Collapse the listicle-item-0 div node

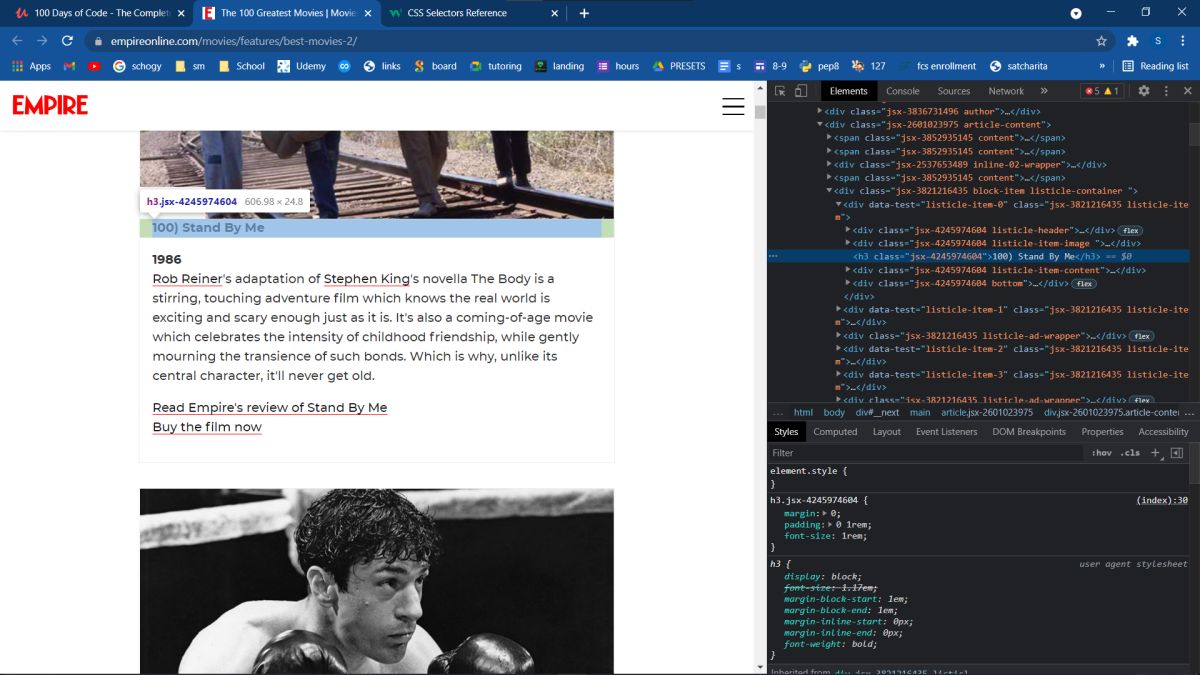click(838, 204)
